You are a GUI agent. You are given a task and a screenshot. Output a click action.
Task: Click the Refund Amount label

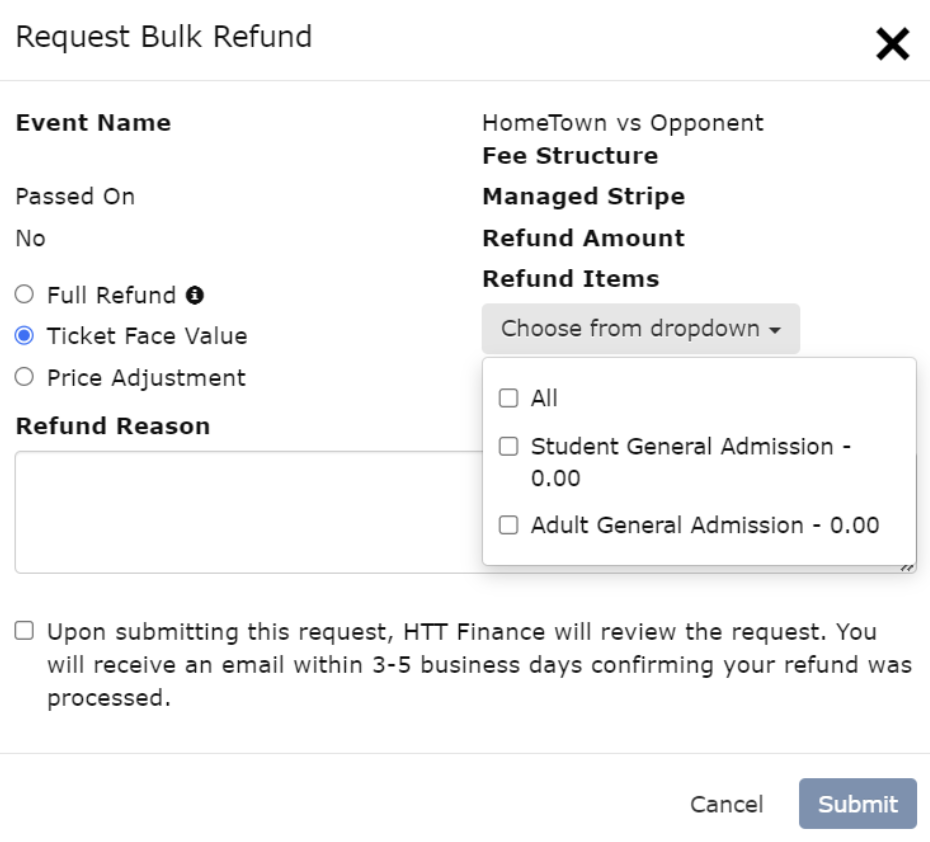click(583, 238)
